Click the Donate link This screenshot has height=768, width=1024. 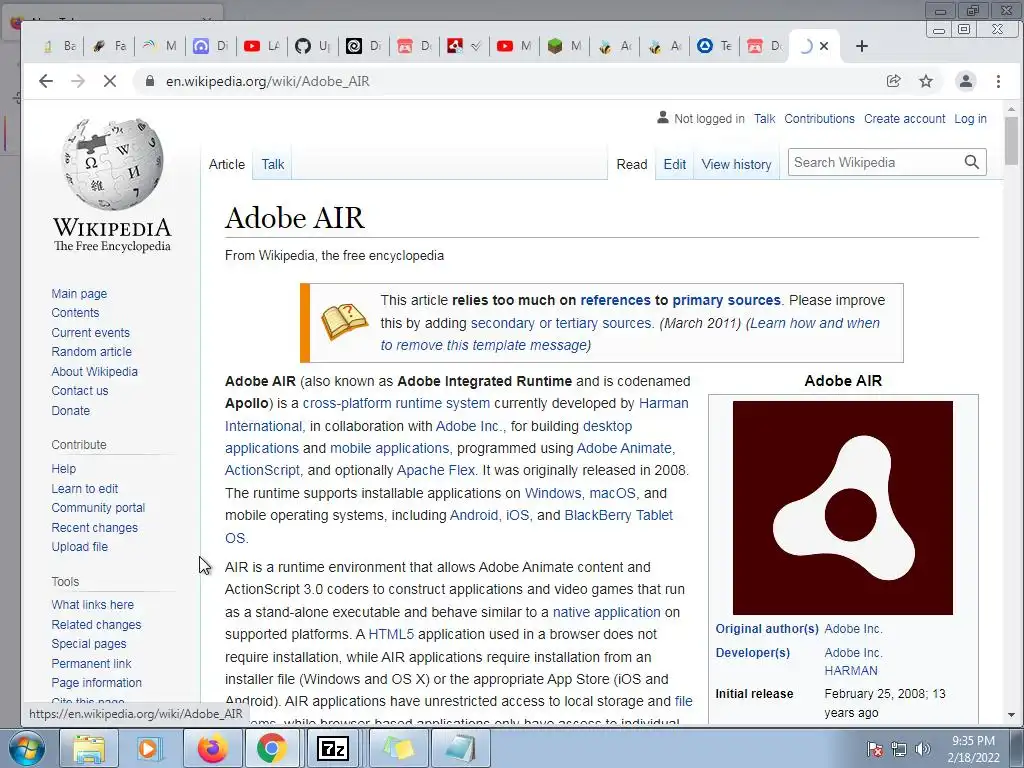(71, 411)
